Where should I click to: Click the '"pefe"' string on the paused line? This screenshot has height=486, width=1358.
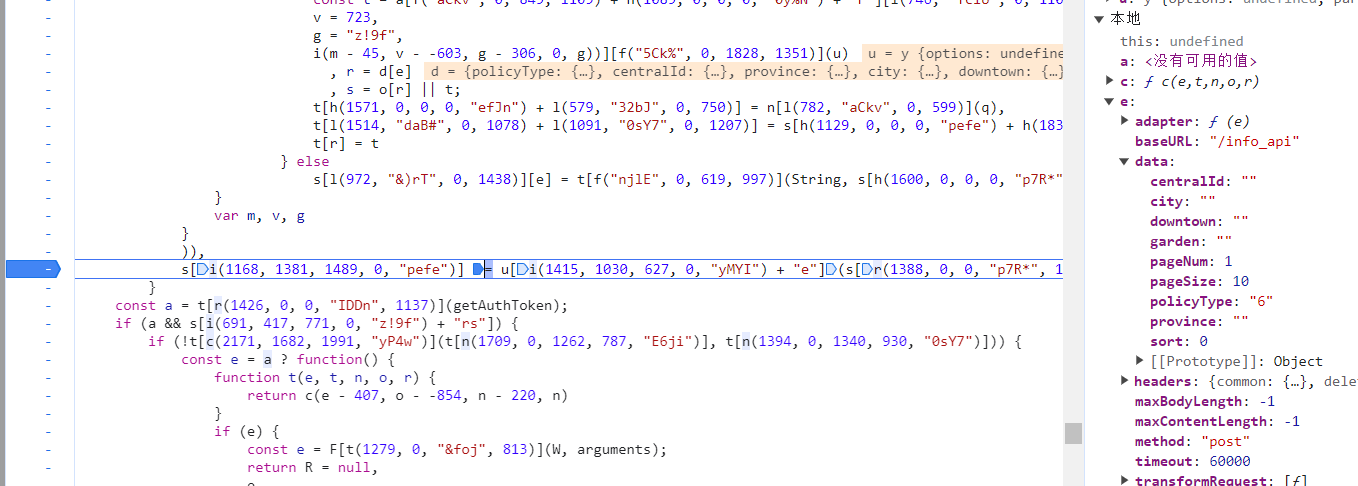423,268
